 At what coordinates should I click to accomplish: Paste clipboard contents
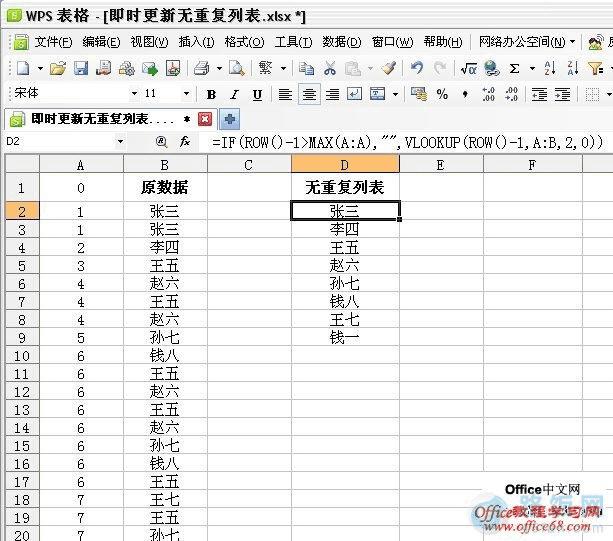[352, 69]
